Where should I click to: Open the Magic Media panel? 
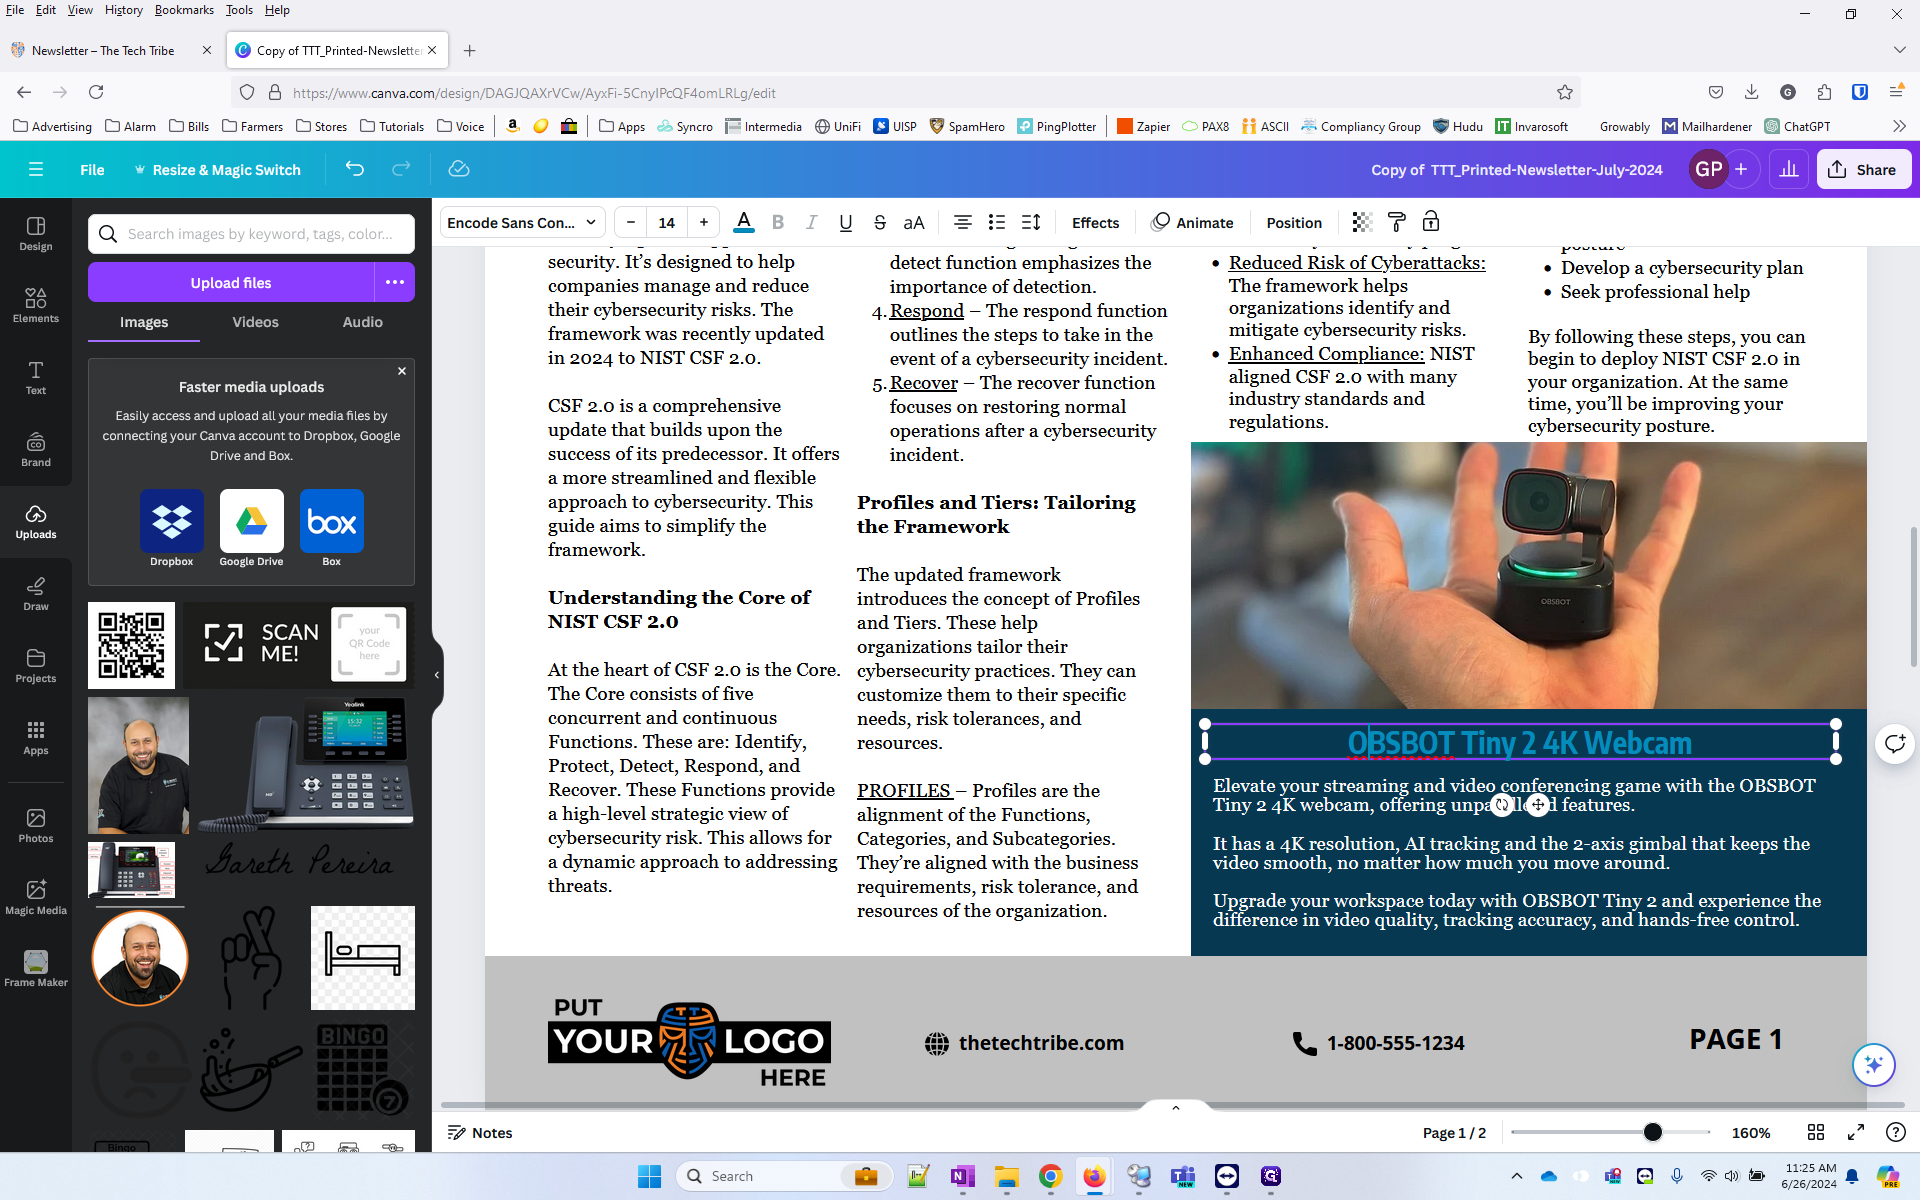[36, 898]
